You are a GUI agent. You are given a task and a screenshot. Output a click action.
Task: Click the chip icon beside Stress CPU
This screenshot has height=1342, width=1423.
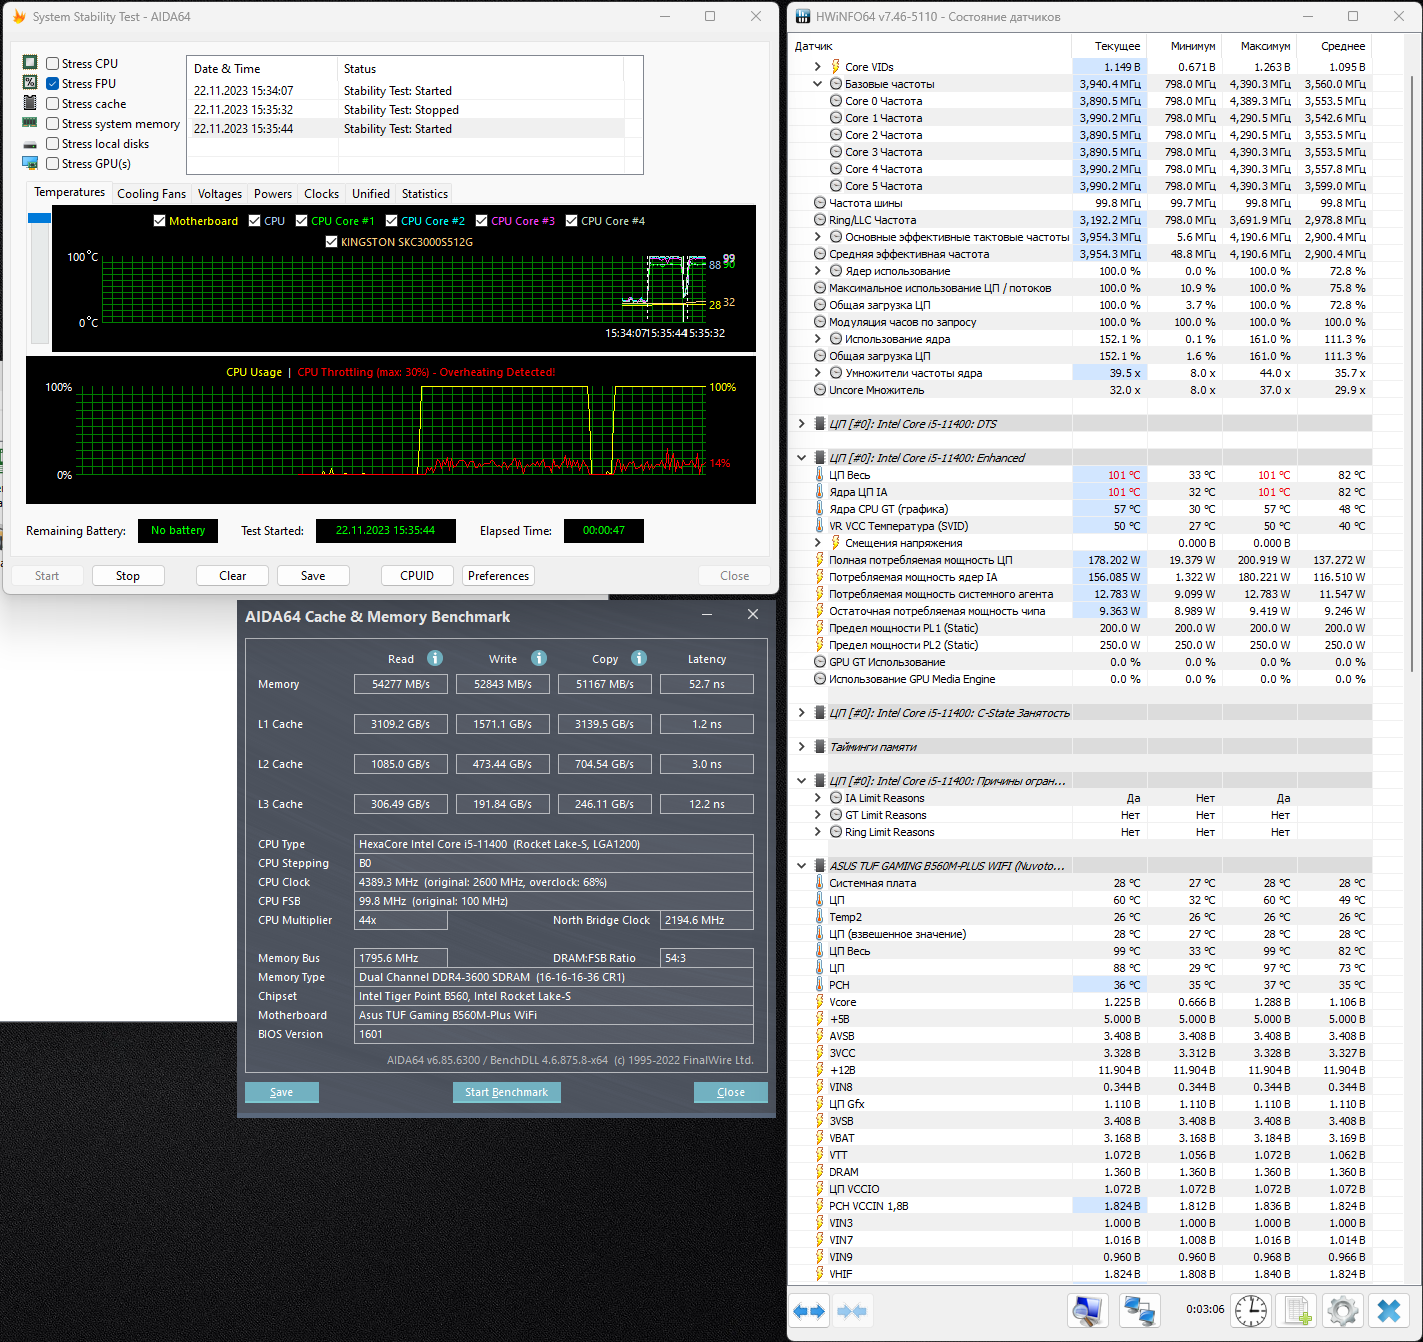pos(30,63)
